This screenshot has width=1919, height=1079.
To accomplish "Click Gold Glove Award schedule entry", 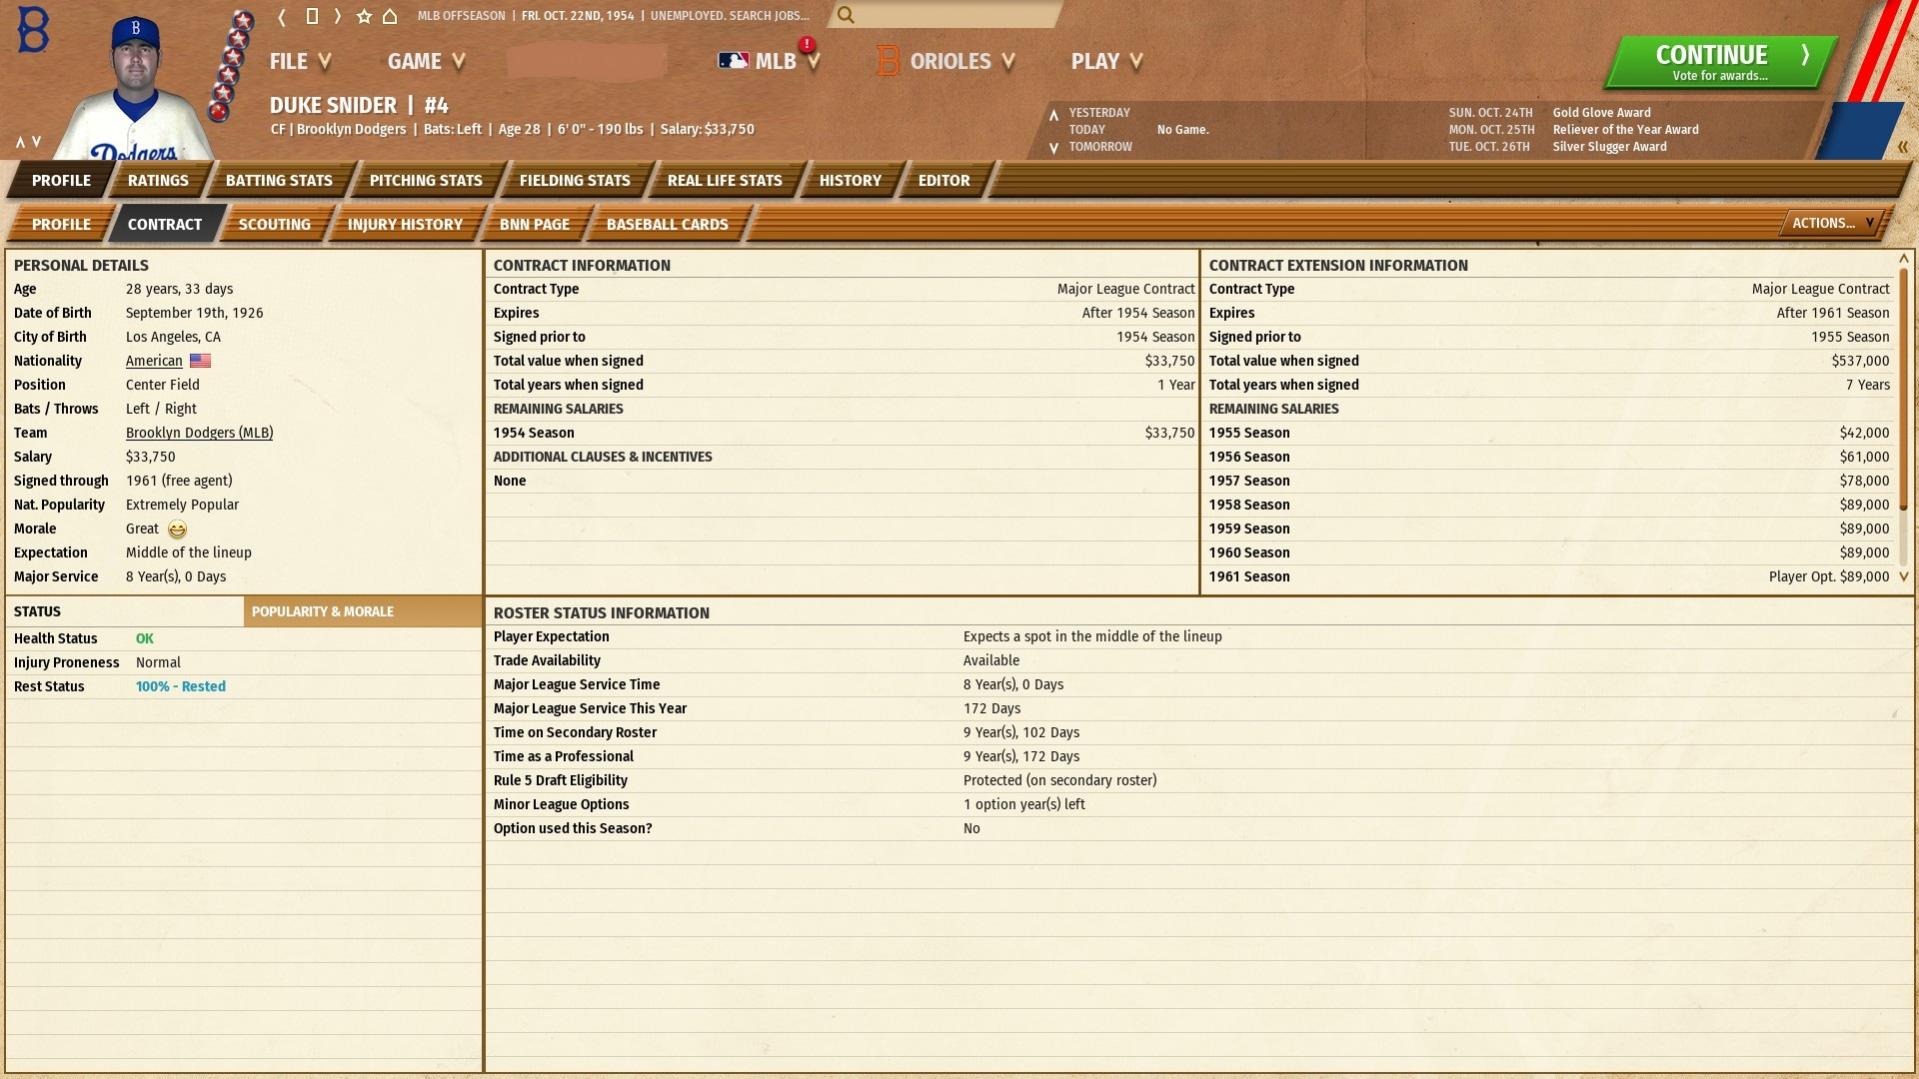I will pyautogui.click(x=1602, y=113).
